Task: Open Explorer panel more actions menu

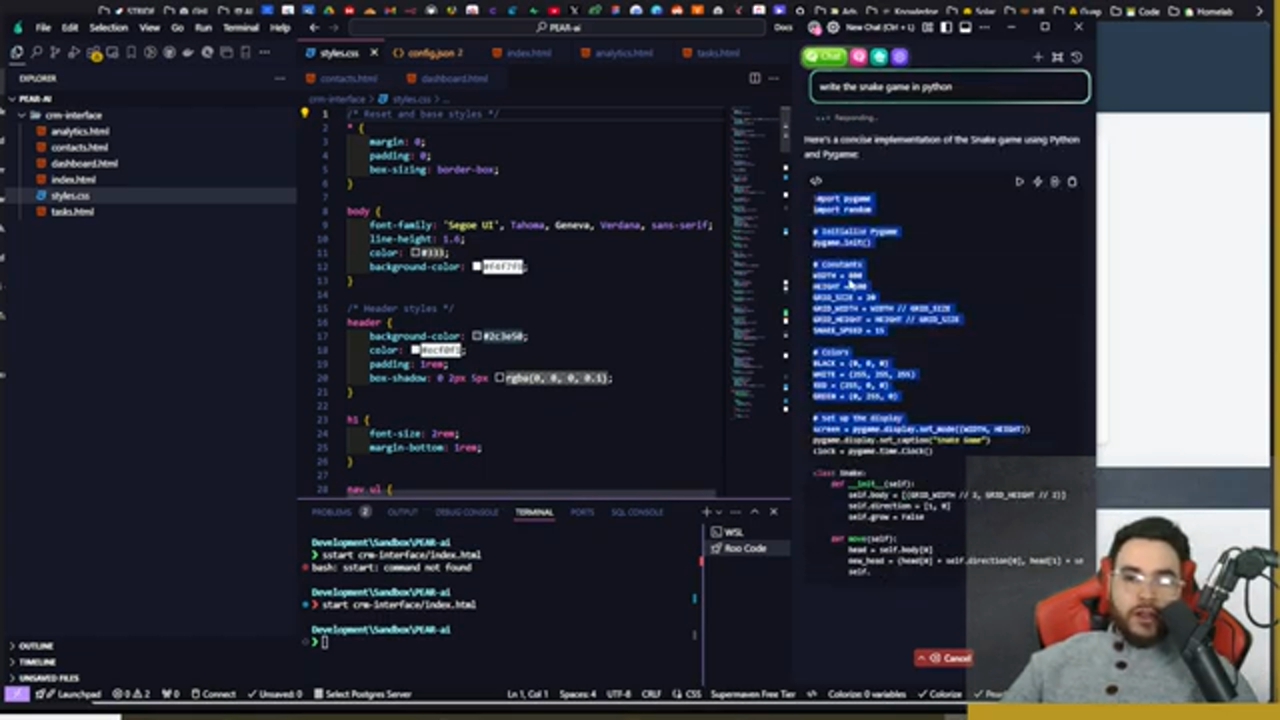Action: [280, 78]
